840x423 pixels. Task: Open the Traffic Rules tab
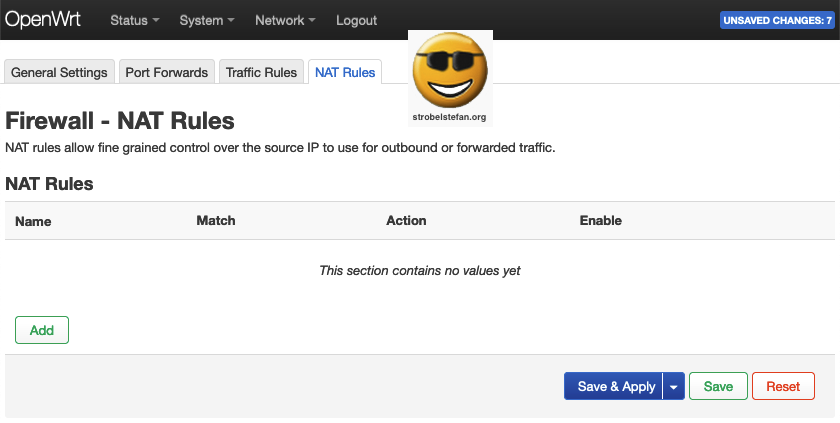tap(261, 72)
